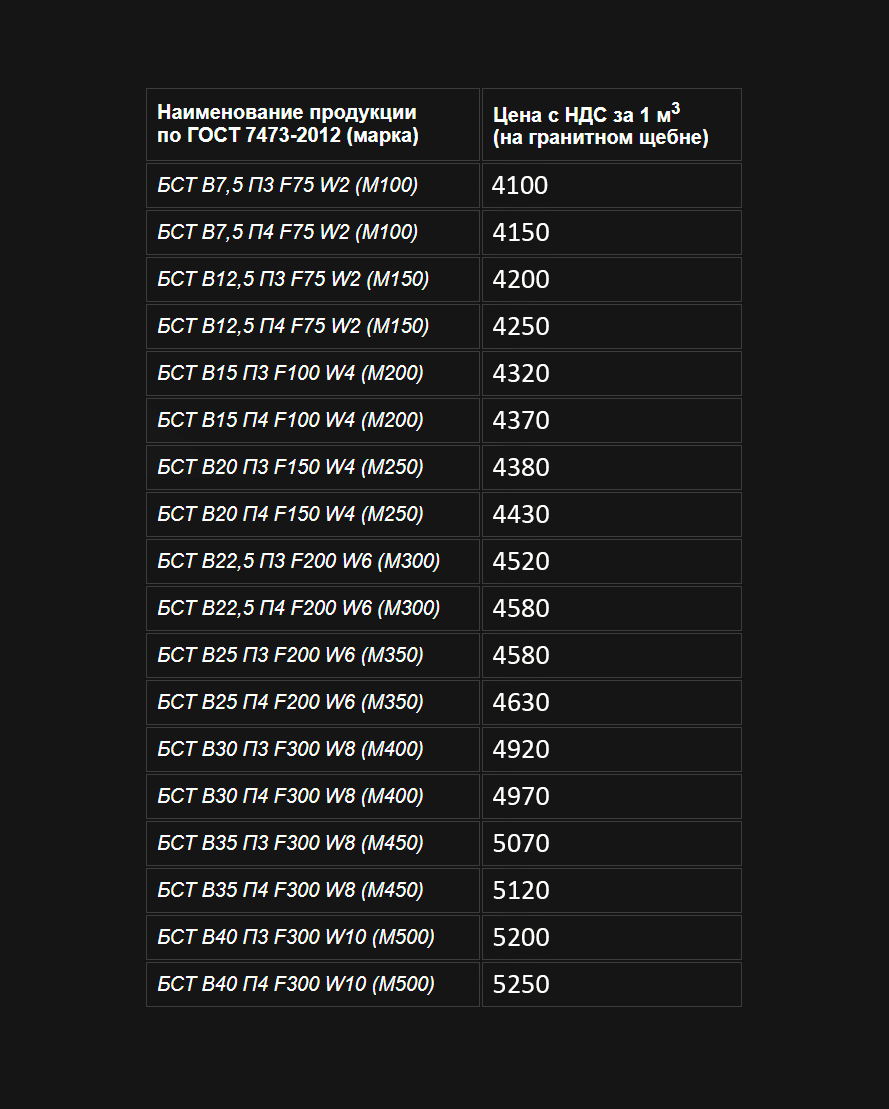Select the БСТ В15 П3 F100 W4 (М200) cell
The height and width of the screenshot is (1109, 889).
point(313,373)
